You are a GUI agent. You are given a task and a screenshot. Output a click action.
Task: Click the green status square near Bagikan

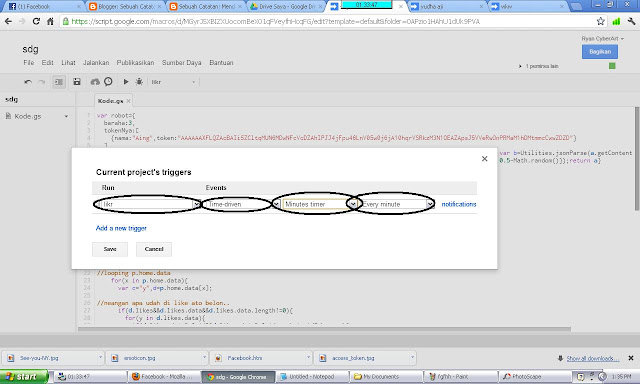(612, 66)
